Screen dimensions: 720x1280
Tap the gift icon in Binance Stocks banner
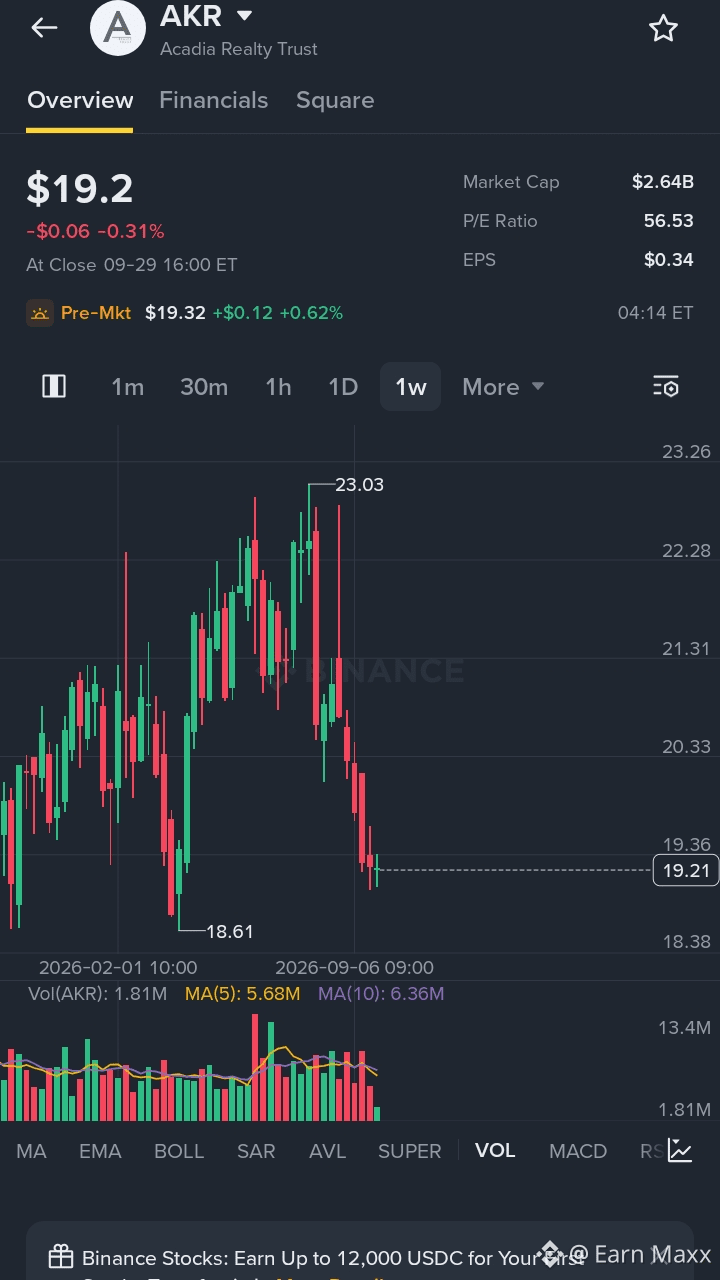[61, 1257]
